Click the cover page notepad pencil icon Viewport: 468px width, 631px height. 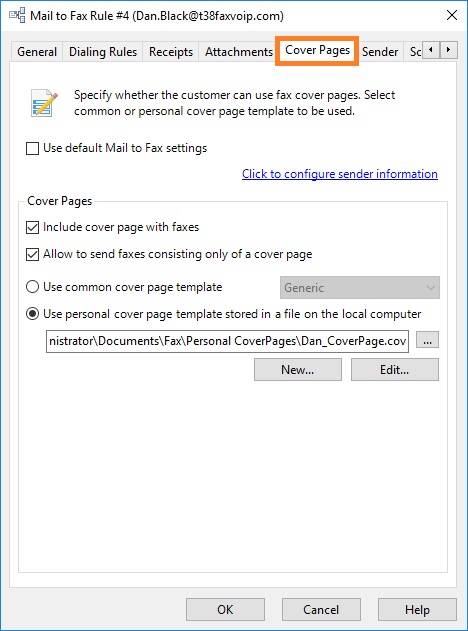44,103
